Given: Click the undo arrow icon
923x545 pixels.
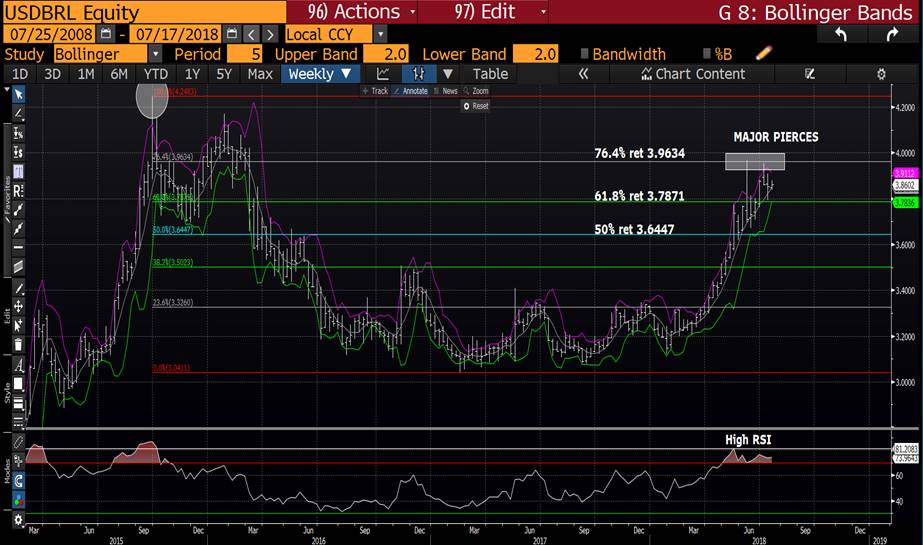Looking at the screenshot, I should [x=841, y=34].
